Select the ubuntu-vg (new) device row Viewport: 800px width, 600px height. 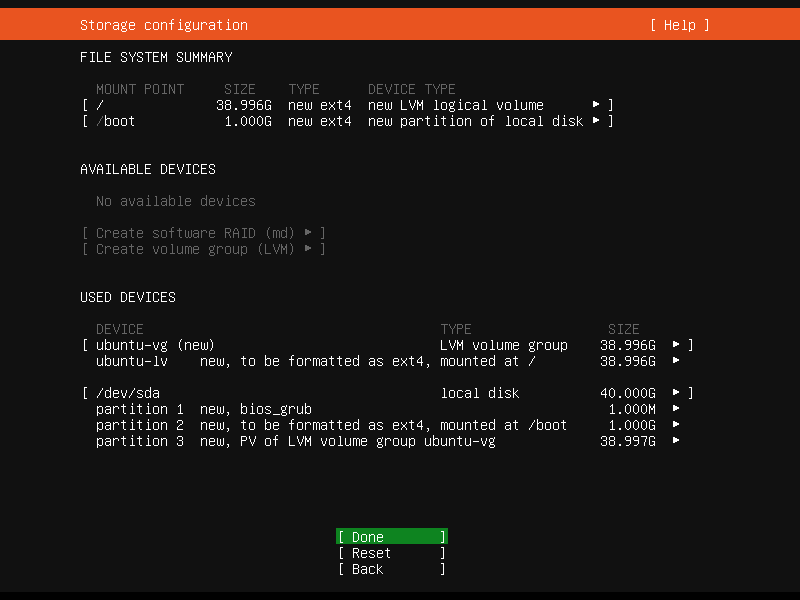point(388,345)
